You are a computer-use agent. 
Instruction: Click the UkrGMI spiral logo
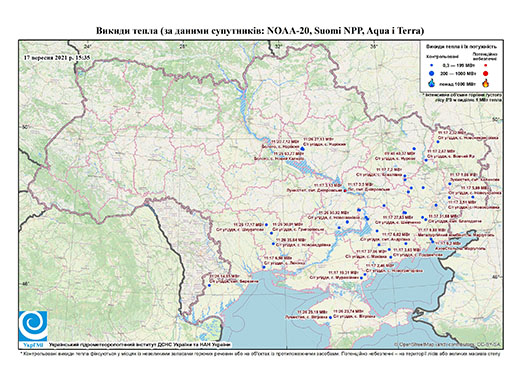tap(33, 326)
